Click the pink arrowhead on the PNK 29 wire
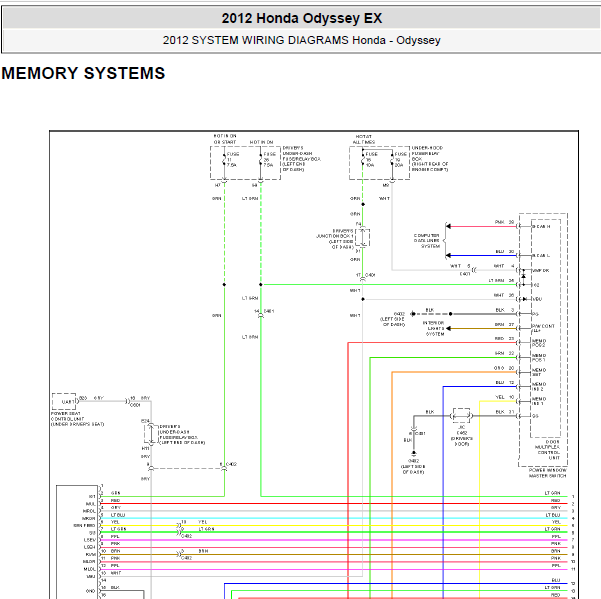The height and width of the screenshot is (599, 601). pos(448,226)
